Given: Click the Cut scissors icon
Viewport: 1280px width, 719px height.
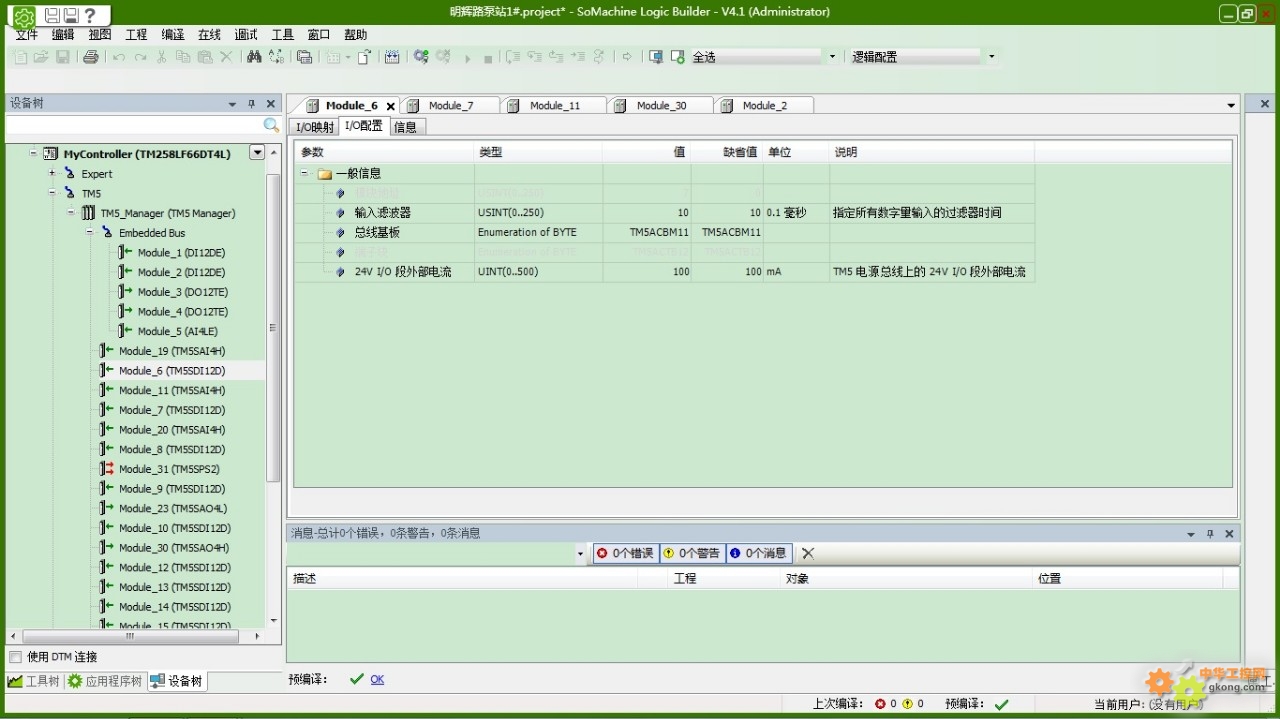Looking at the screenshot, I should (161, 57).
